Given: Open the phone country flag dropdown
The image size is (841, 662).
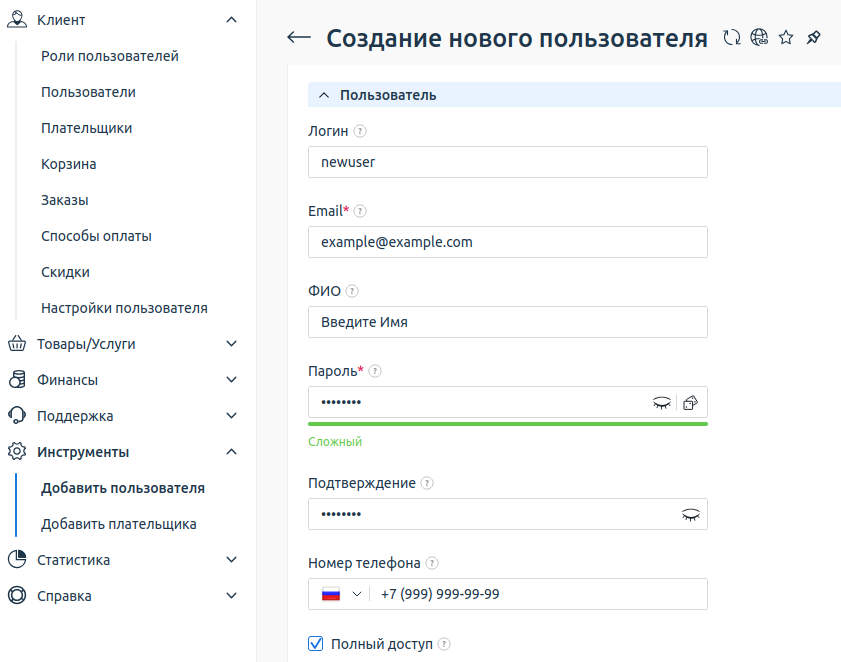Looking at the screenshot, I should 341,594.
